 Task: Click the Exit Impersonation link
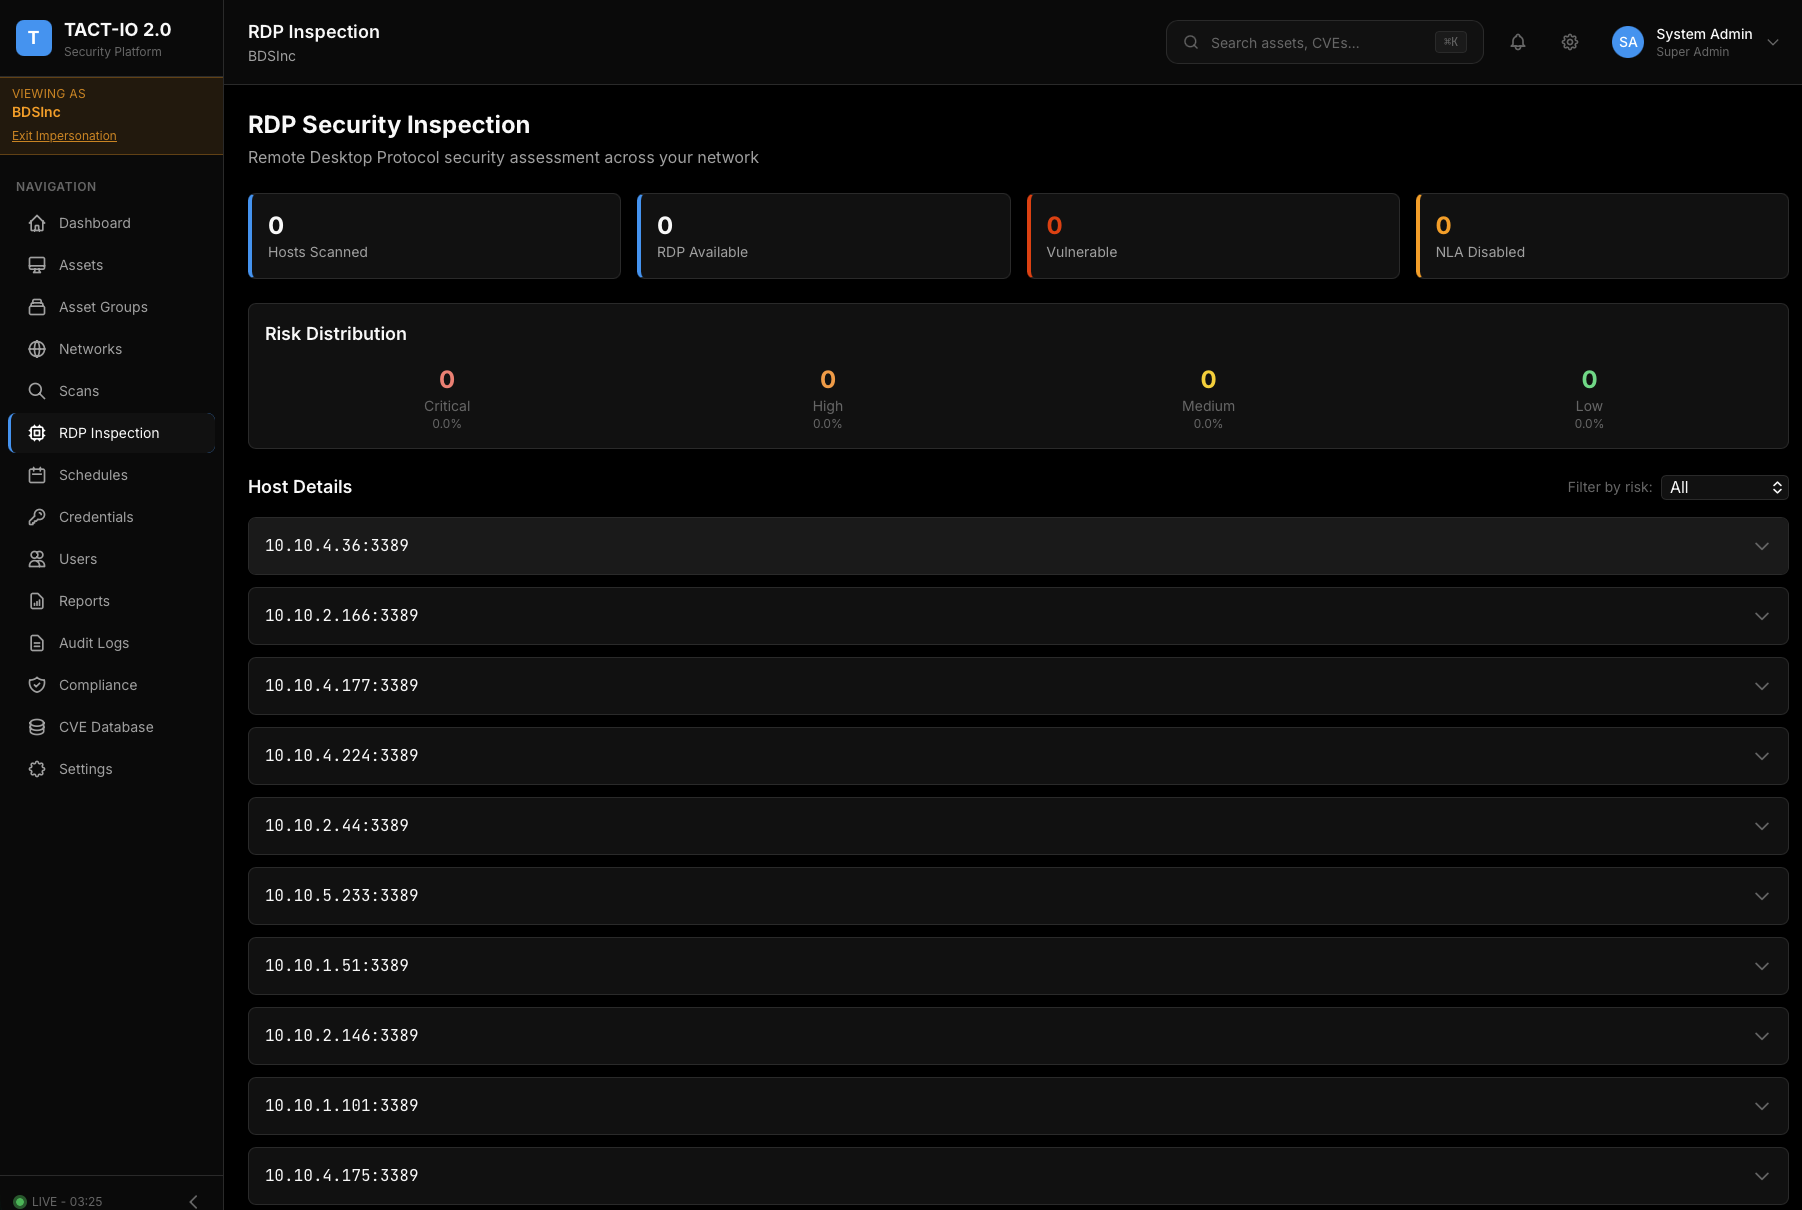[64, 135]
